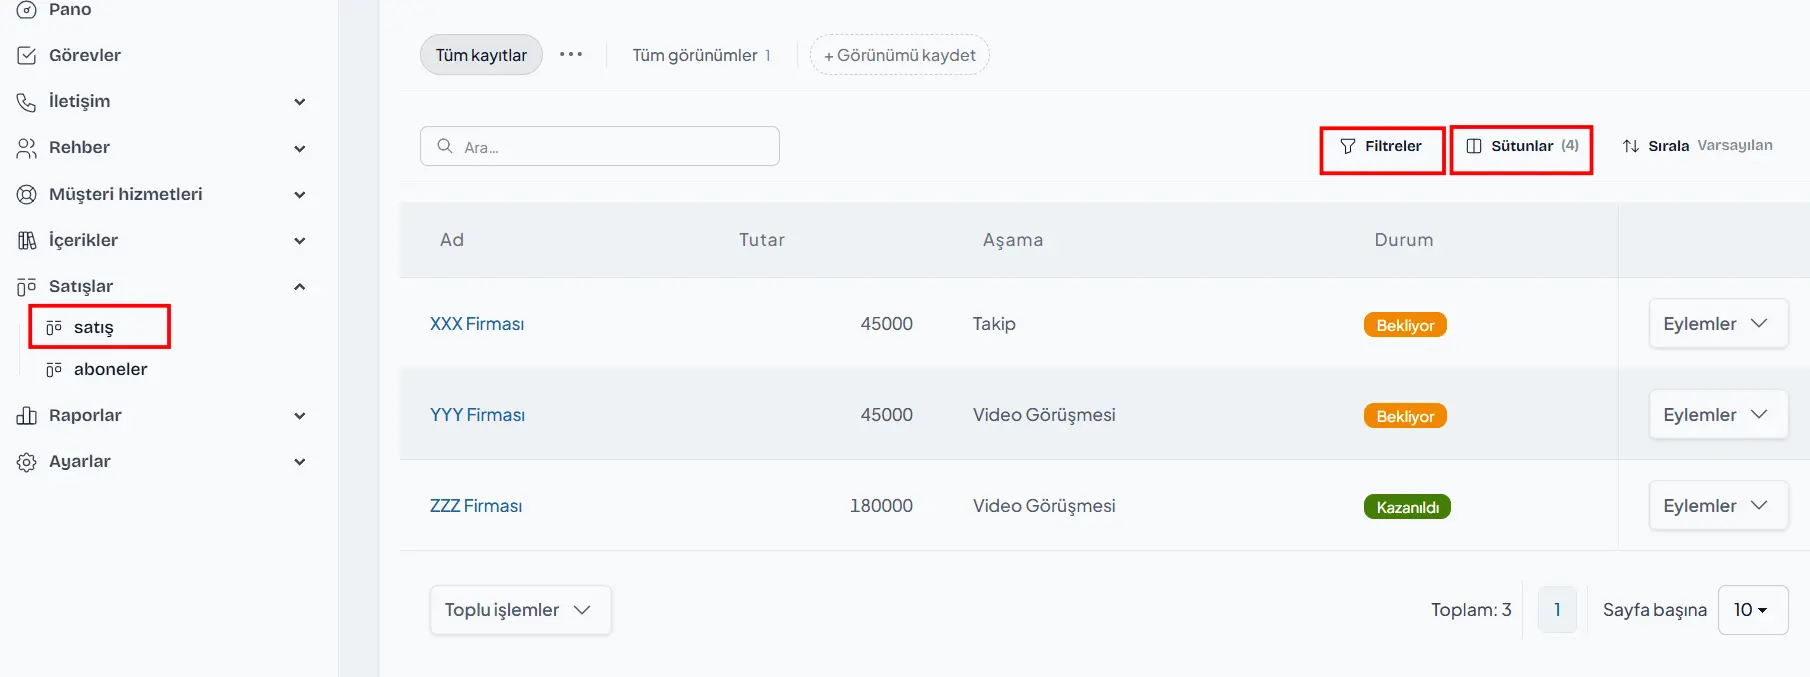The width and height of the screenshot is (1810, 677).
Task: Click the İçerikler library icon
Action: pos(27,240)
